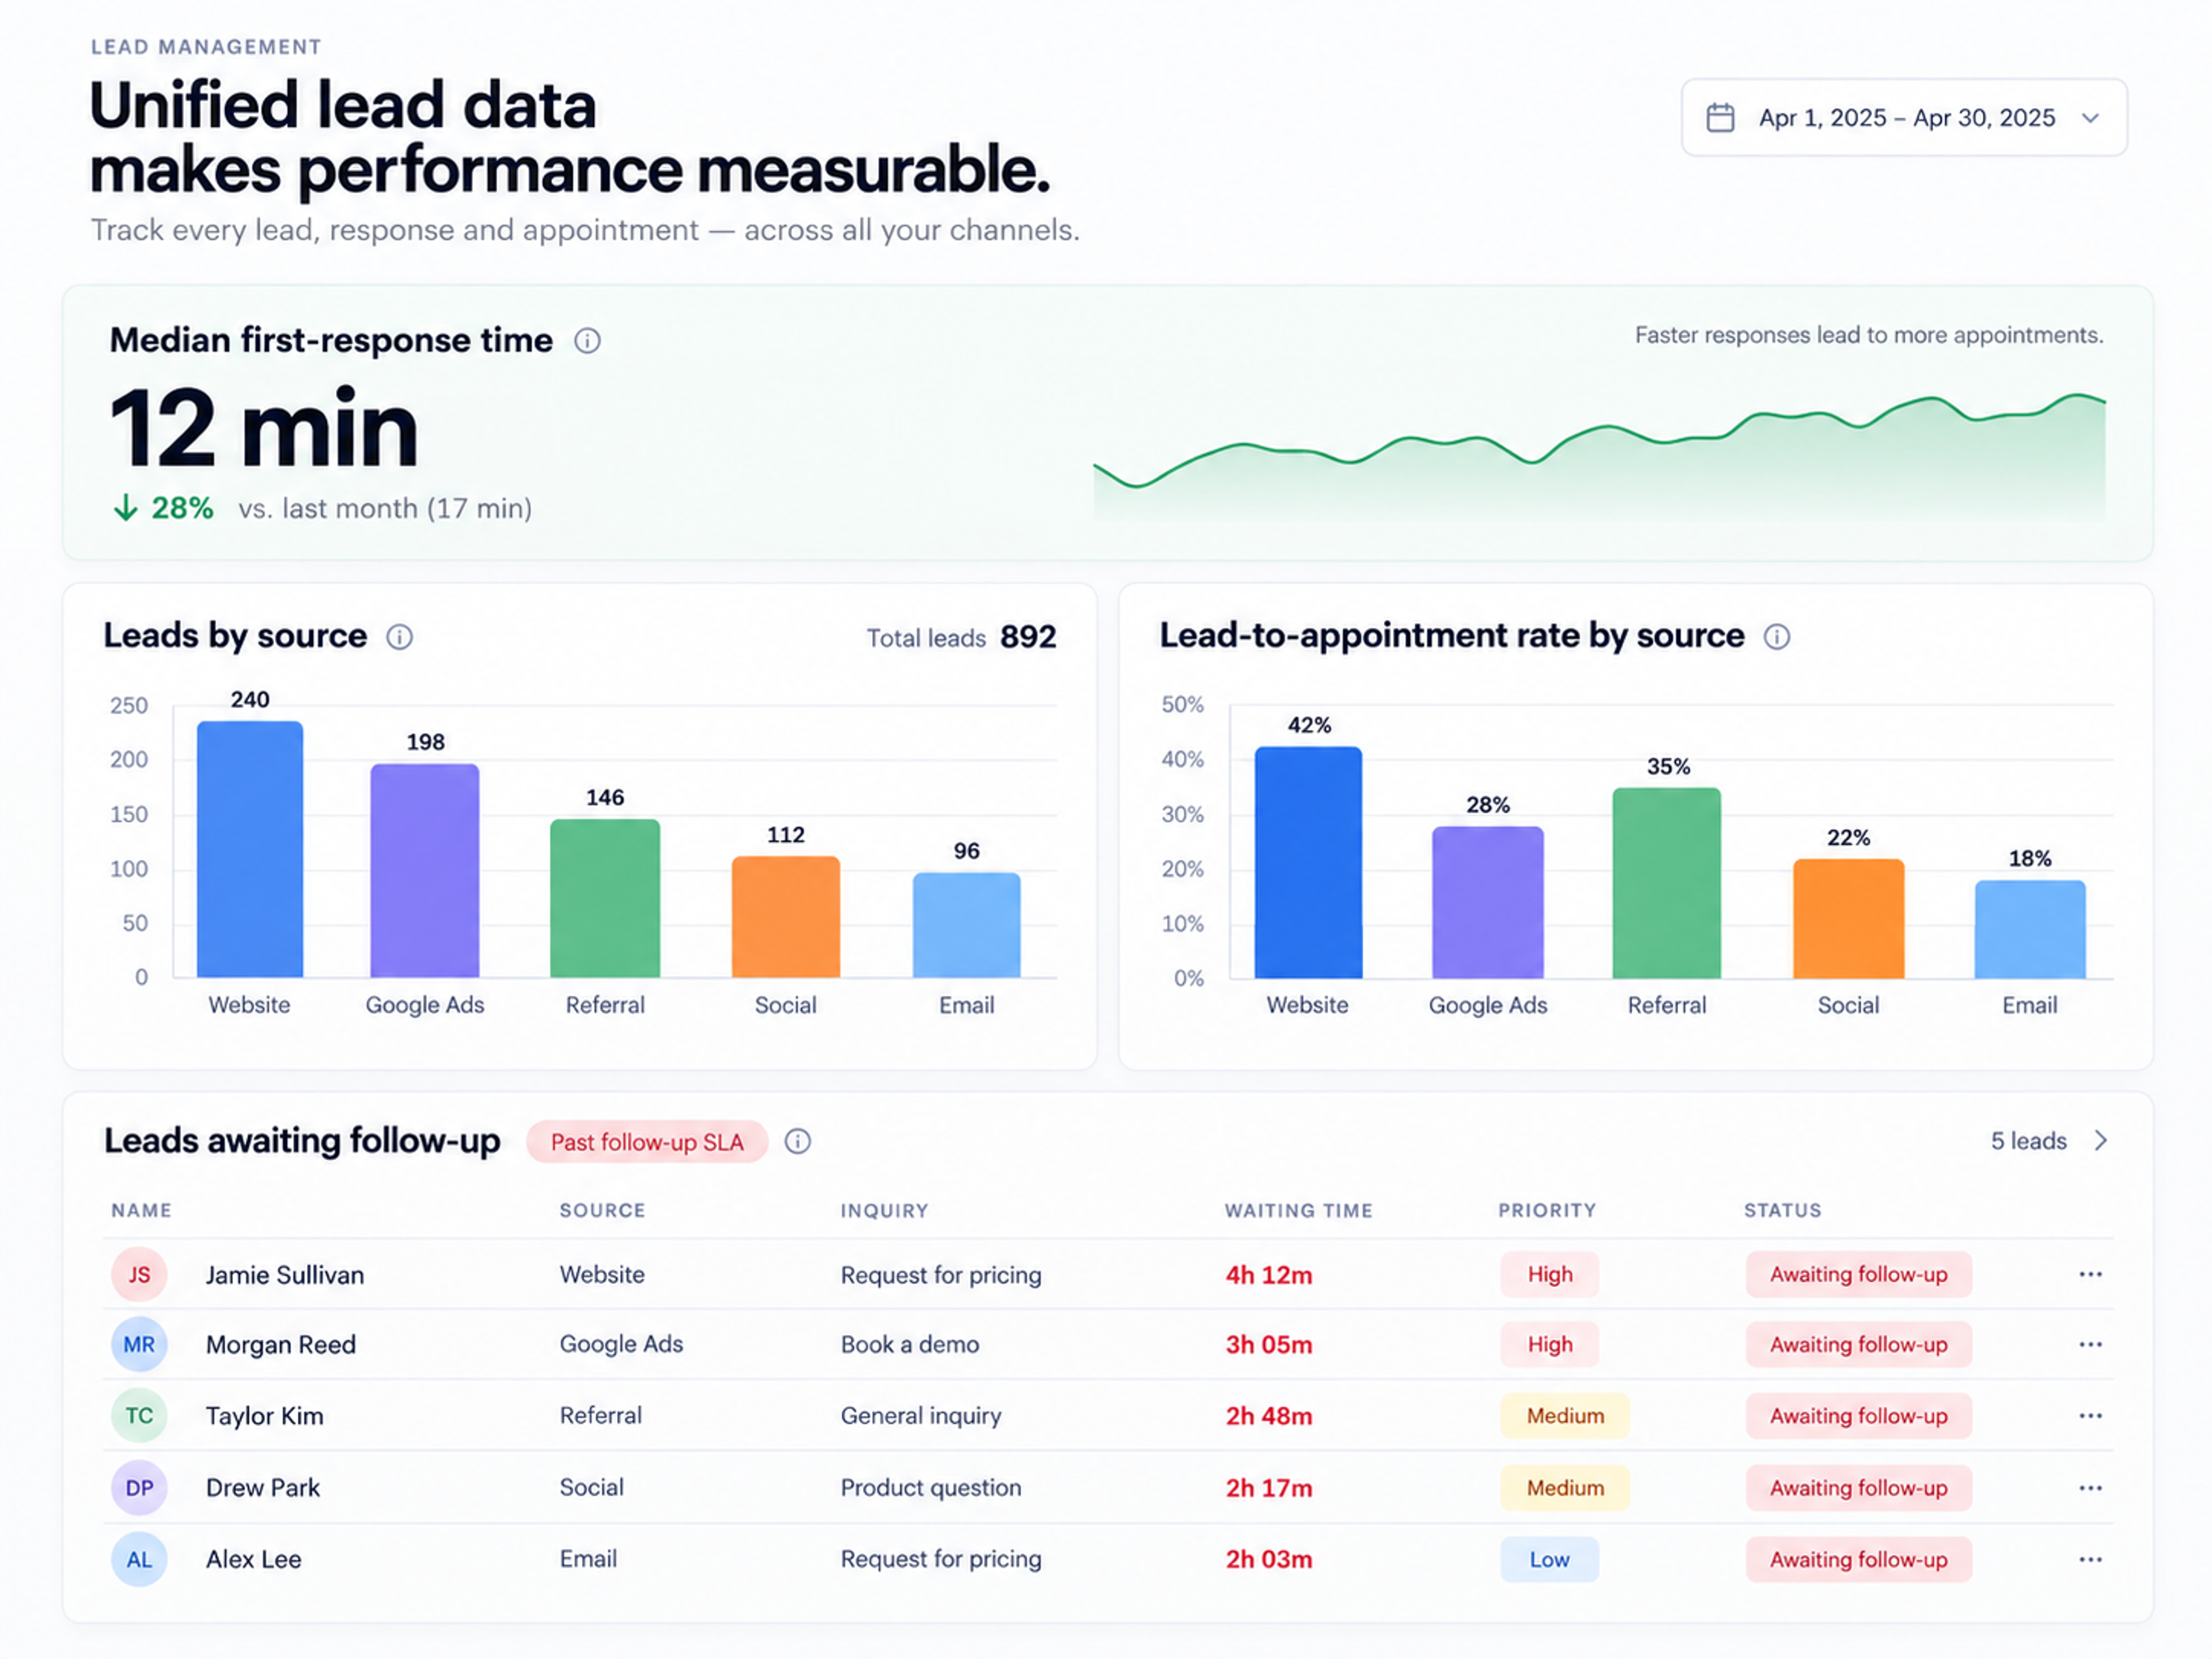This screenshot has width=2212, height=1659.
Task: Click Awaiting follow-up status for Drew Park
Action: click(x=1859, y=1488)
